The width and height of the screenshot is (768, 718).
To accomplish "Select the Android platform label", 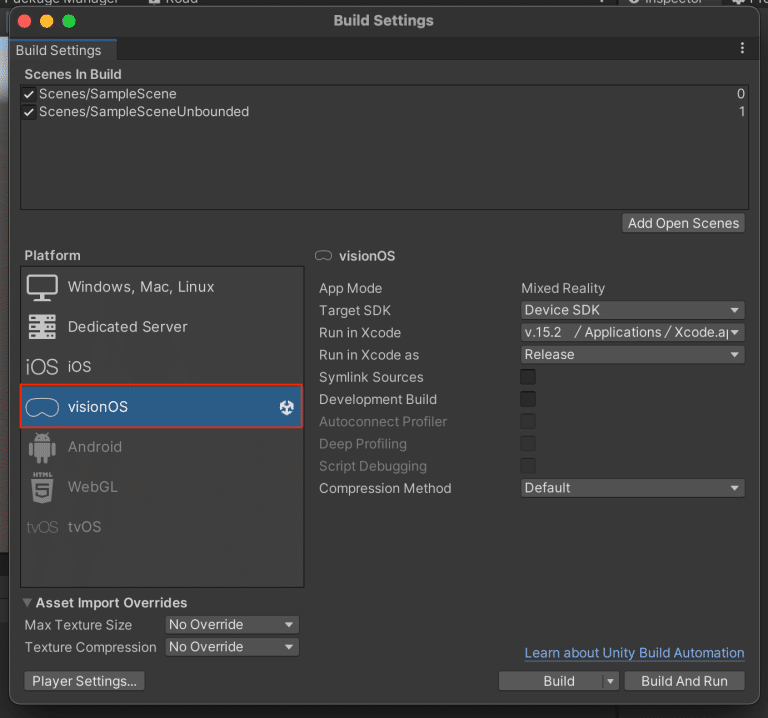I will click(95, 447).
